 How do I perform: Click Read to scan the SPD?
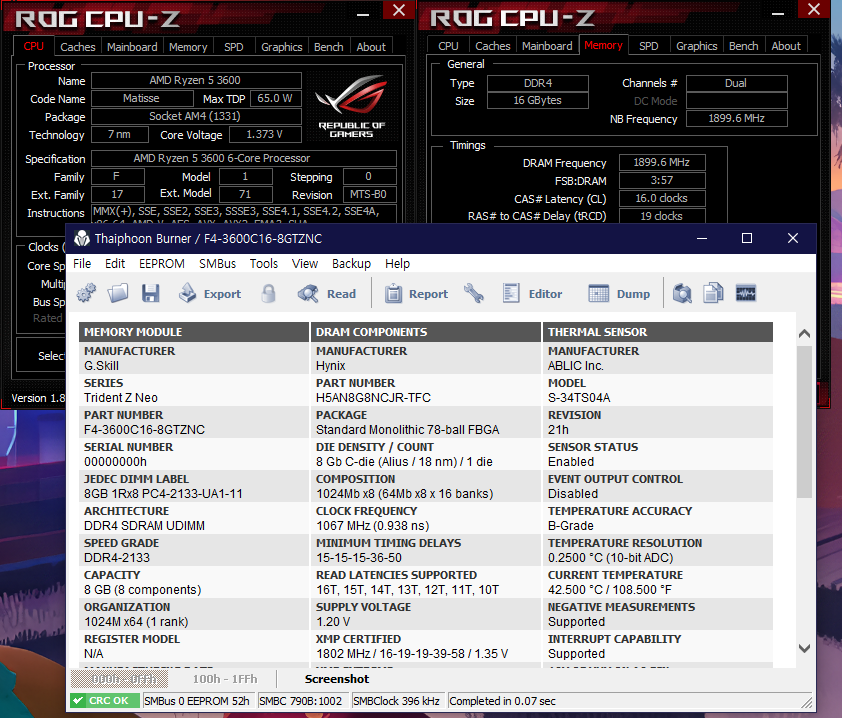[326, 294]
